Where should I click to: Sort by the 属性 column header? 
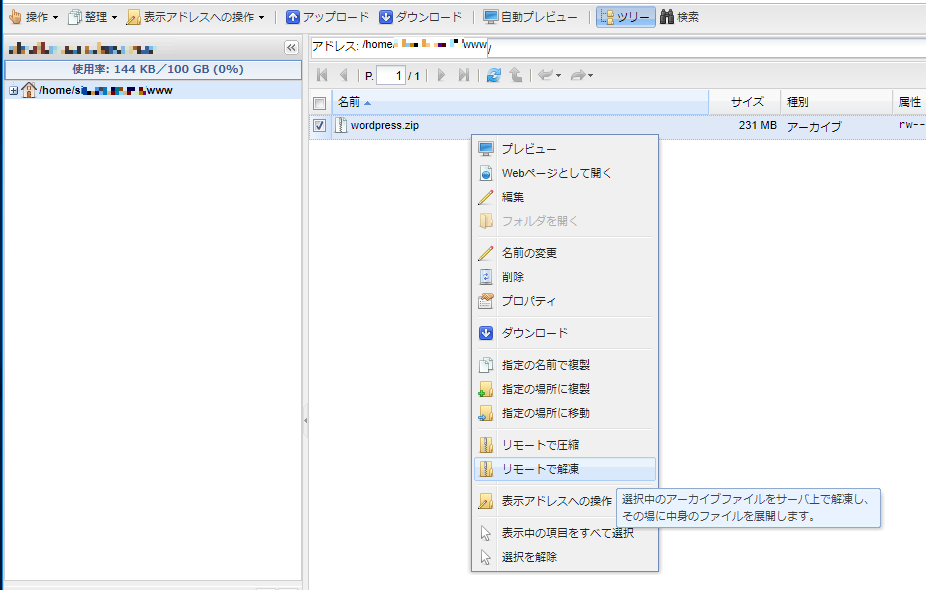pos(909,102)
